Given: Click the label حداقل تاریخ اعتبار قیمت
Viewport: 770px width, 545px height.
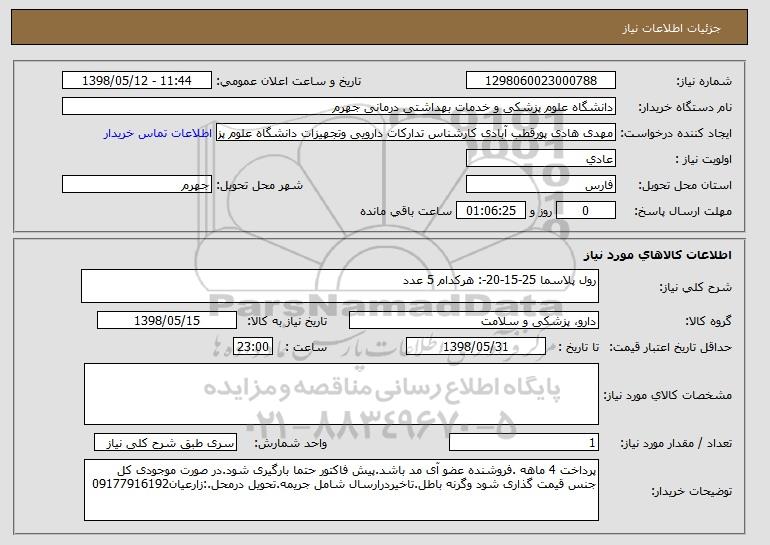Looking at the screenshot, I should (671, 347).
